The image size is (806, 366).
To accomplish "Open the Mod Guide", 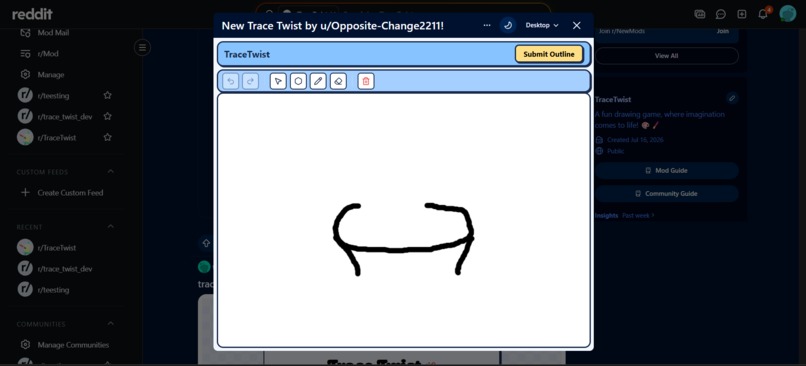I will click(x=666, y=170).
